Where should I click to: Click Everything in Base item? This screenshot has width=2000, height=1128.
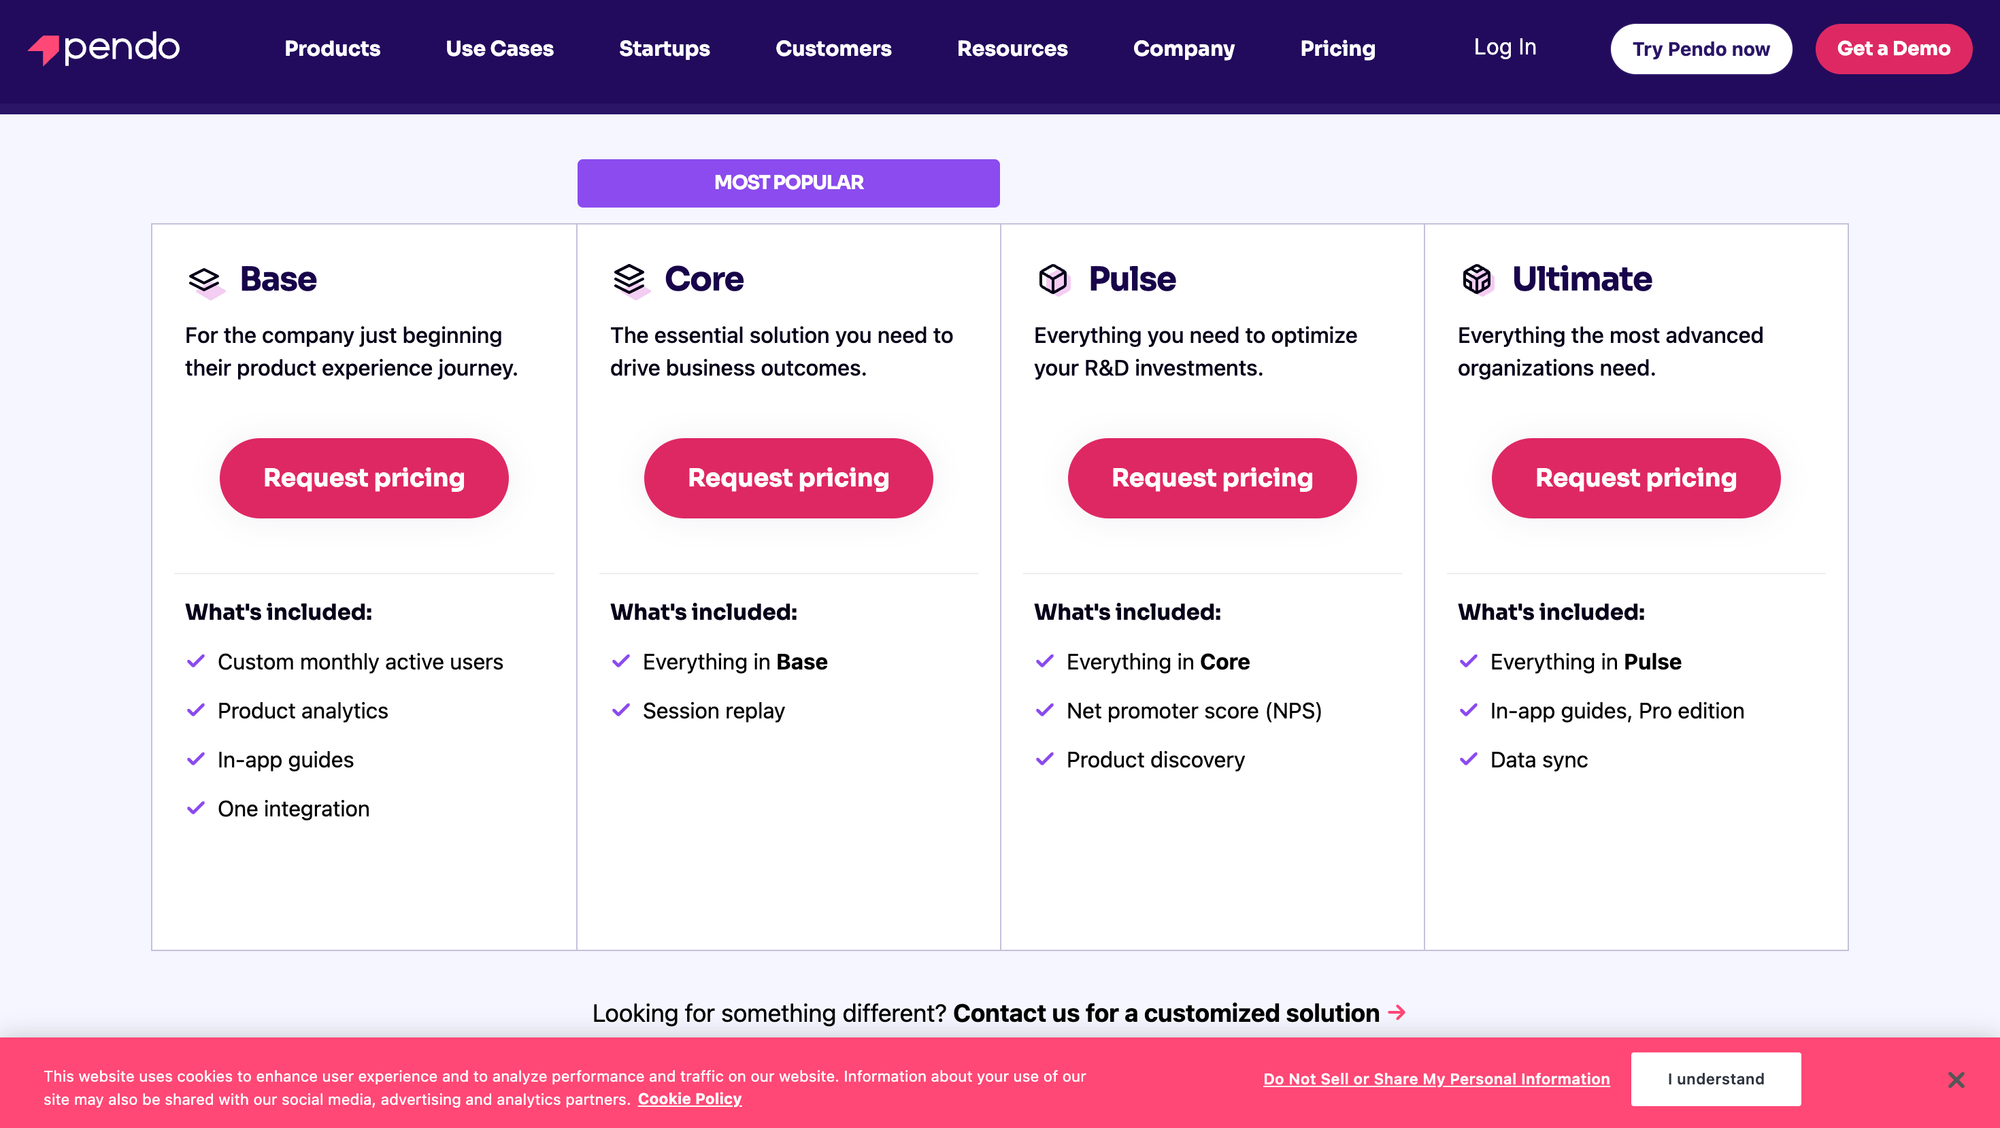[735, 662]
